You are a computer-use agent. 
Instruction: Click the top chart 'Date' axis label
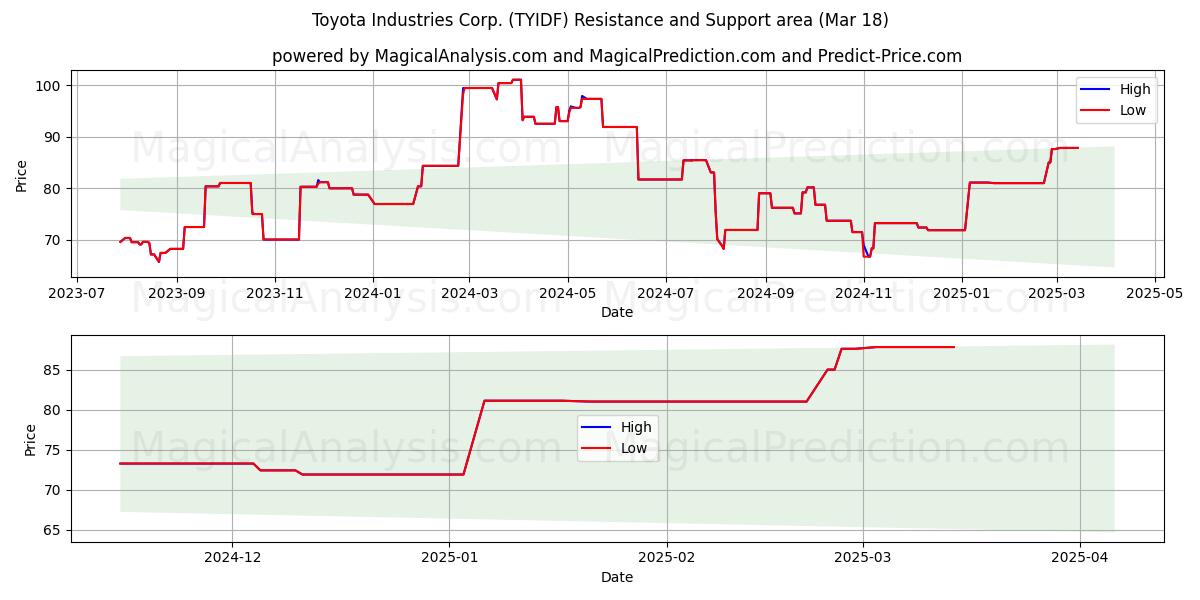click(617, 313)
